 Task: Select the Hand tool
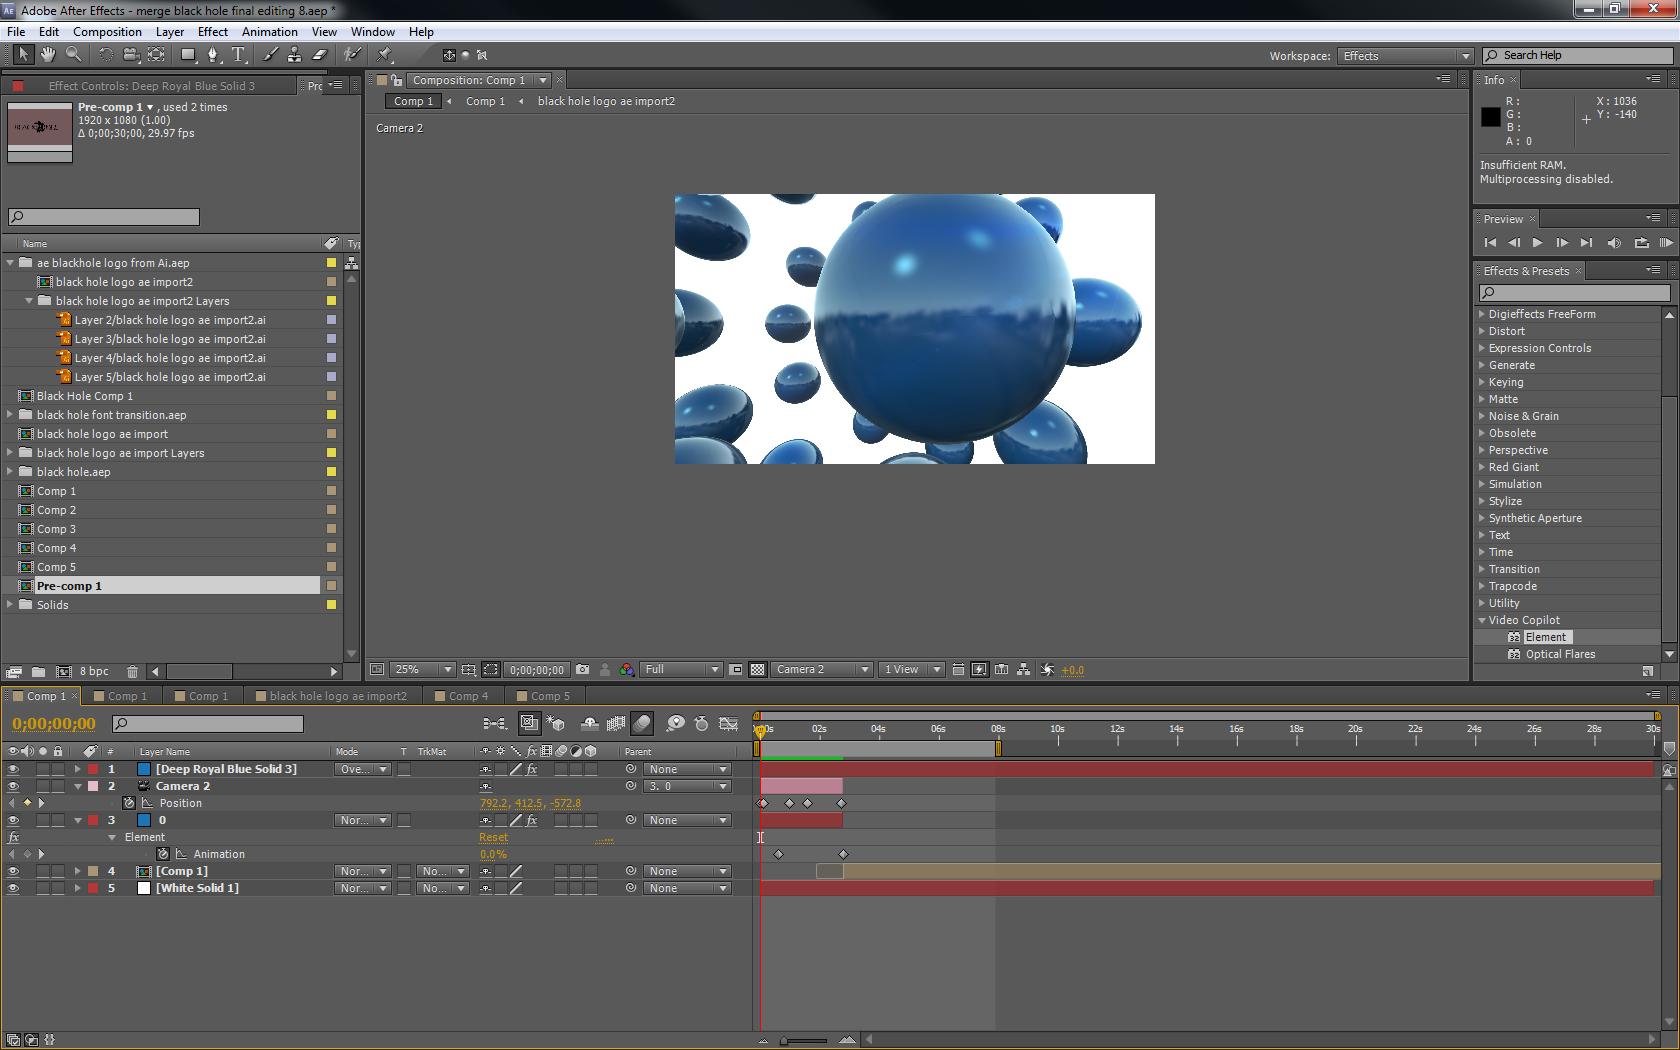pos(47,54)
